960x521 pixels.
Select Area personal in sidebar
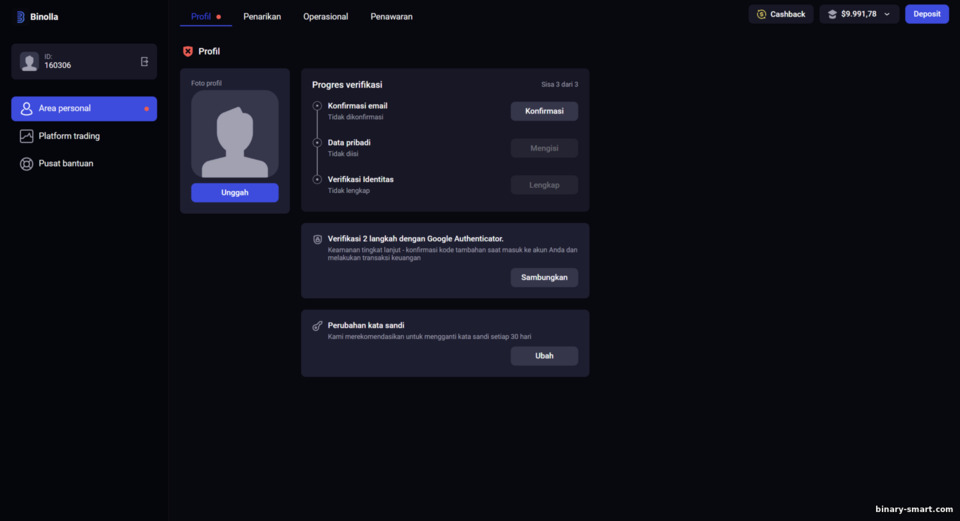pyautogui.click(x=84, y=109)
